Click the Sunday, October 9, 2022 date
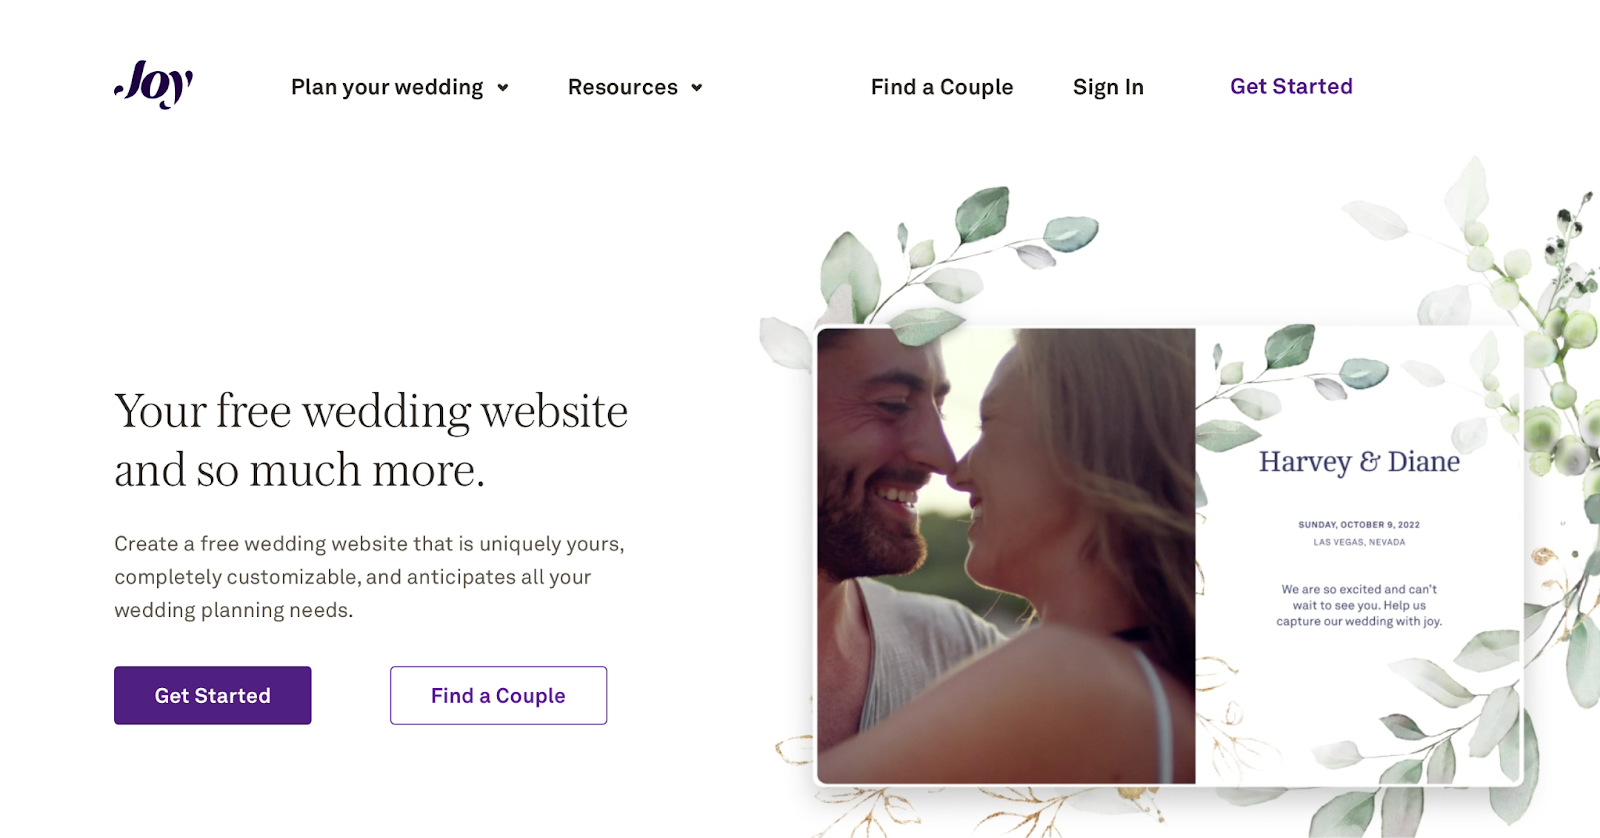Viewport: 1600px width, 838px height. click(x=1359, y=524)
